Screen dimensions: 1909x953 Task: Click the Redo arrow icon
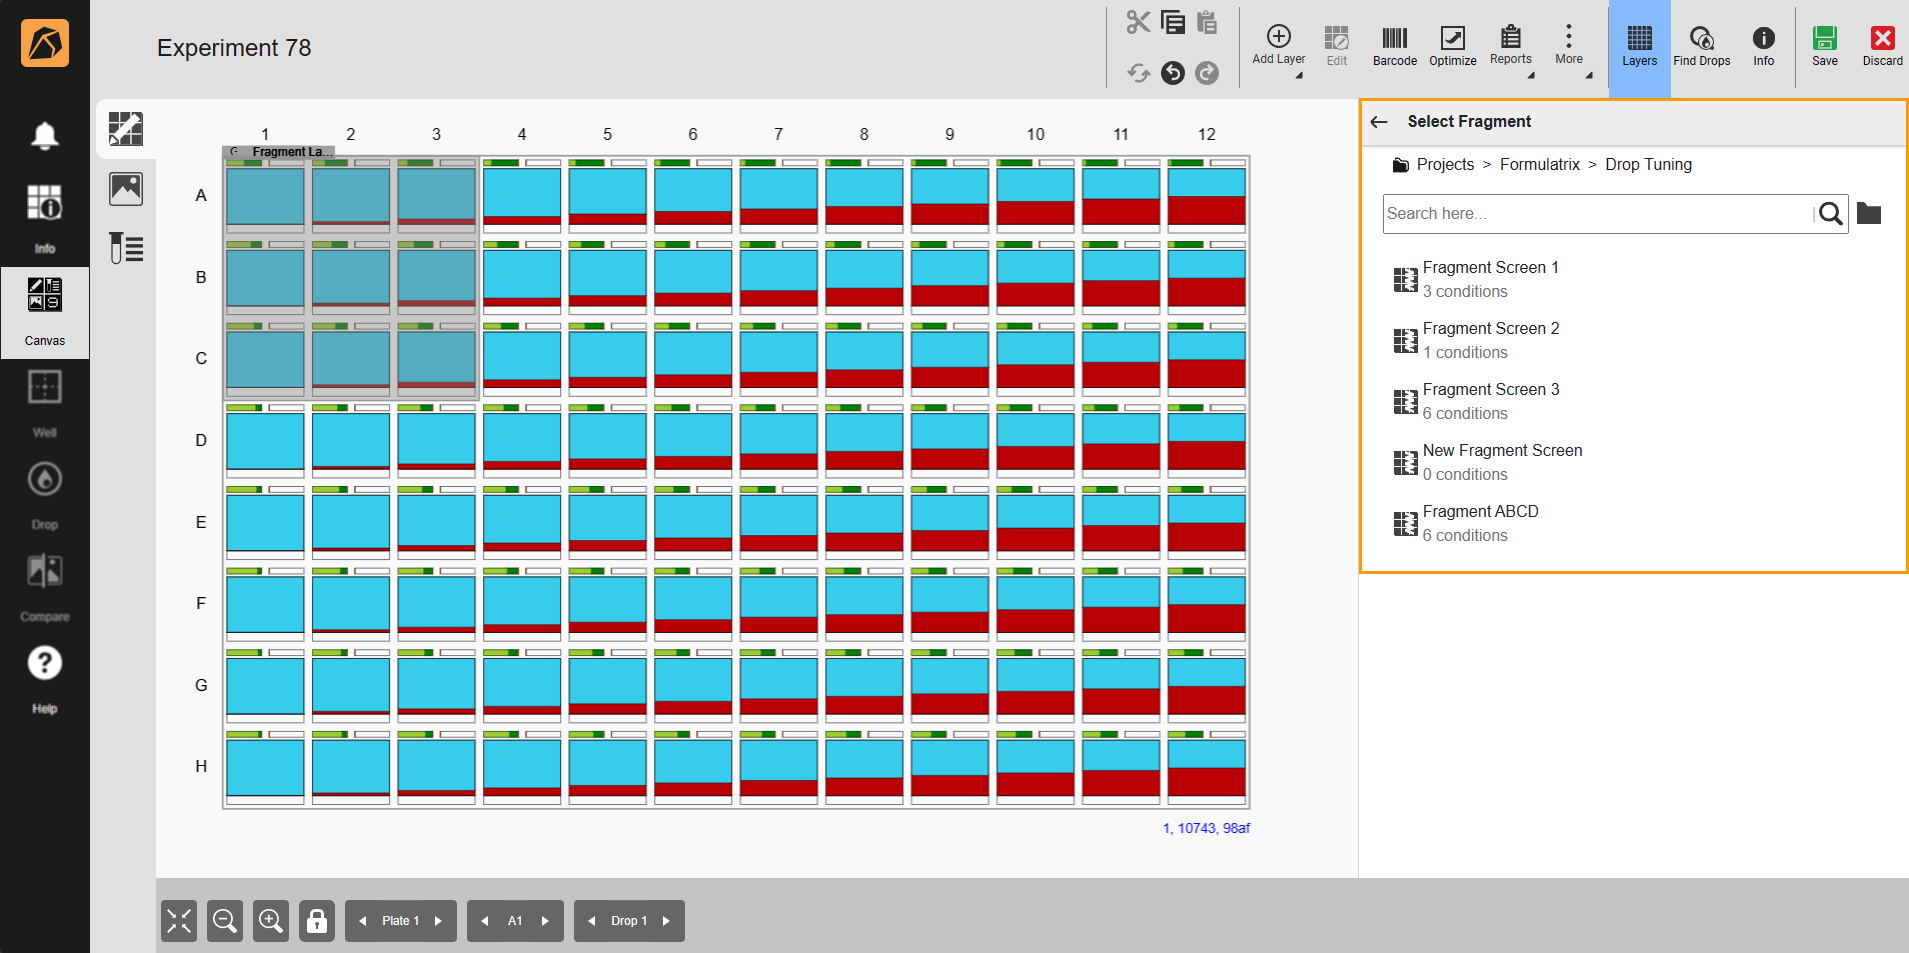point(1207,73)
